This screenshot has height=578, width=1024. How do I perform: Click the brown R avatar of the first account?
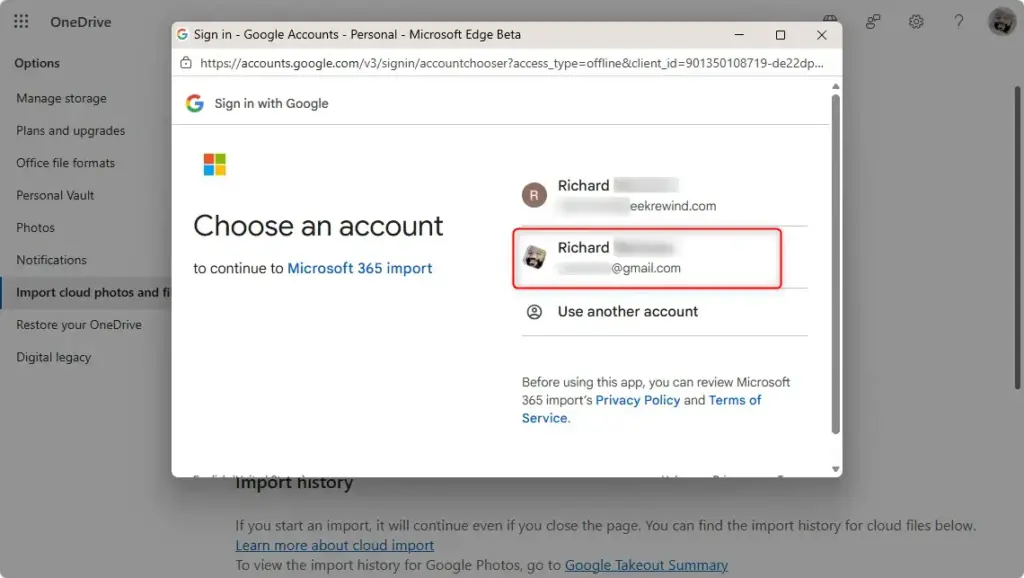[534, 195]
